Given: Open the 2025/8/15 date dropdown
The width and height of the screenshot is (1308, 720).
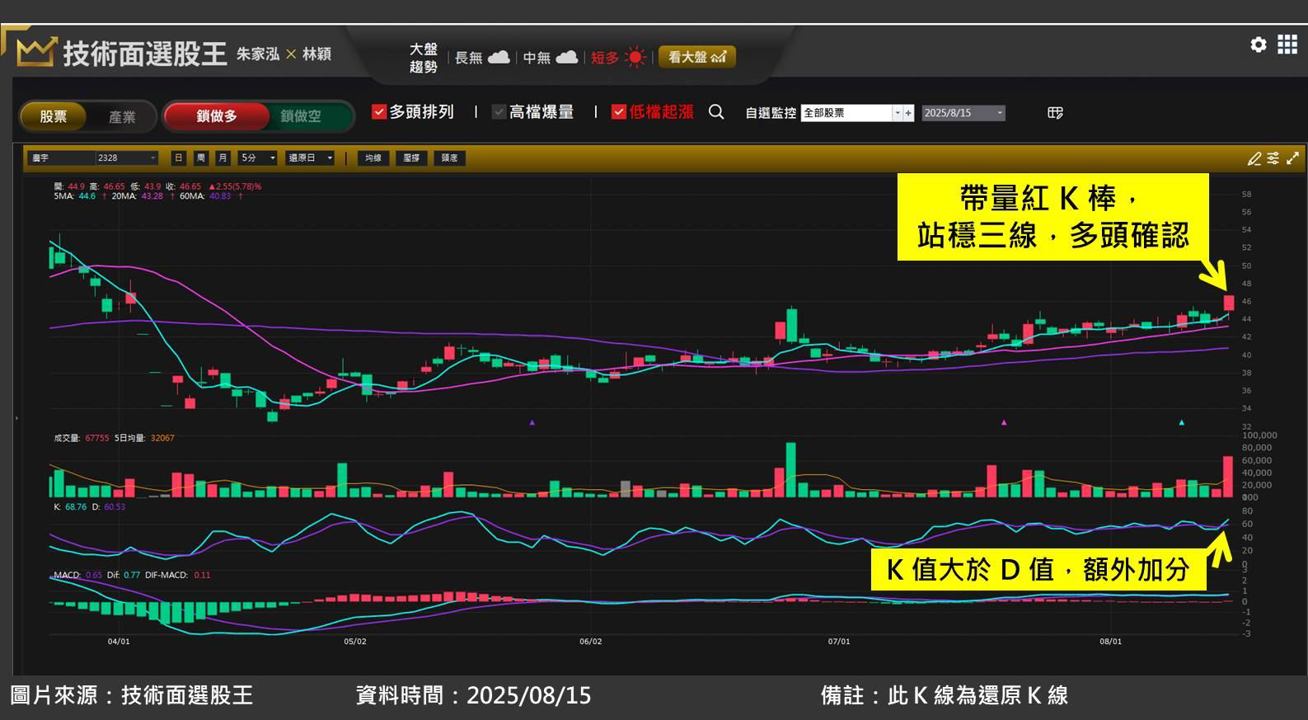Looking at the screenshot, I should (963, 113).
